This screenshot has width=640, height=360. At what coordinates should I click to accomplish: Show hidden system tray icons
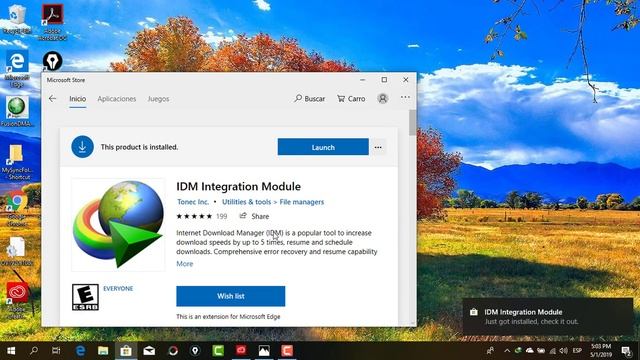pyautogui.click(x=507, y=351)
